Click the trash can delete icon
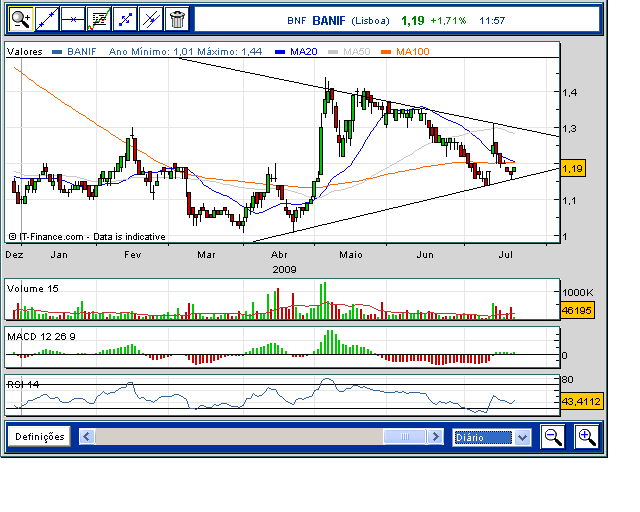 coord(176,18)
